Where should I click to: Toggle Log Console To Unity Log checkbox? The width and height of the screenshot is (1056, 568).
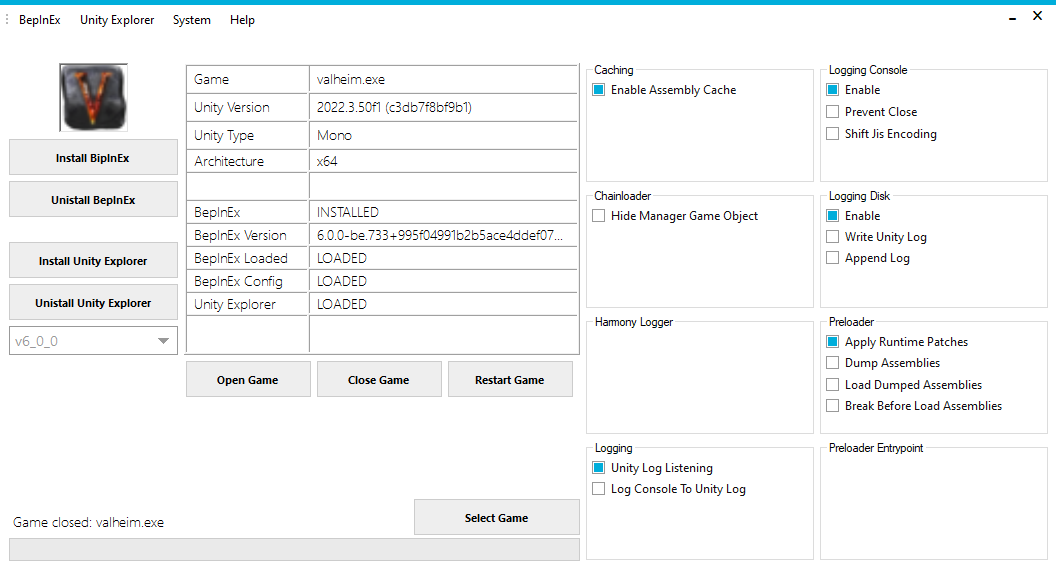599,488
